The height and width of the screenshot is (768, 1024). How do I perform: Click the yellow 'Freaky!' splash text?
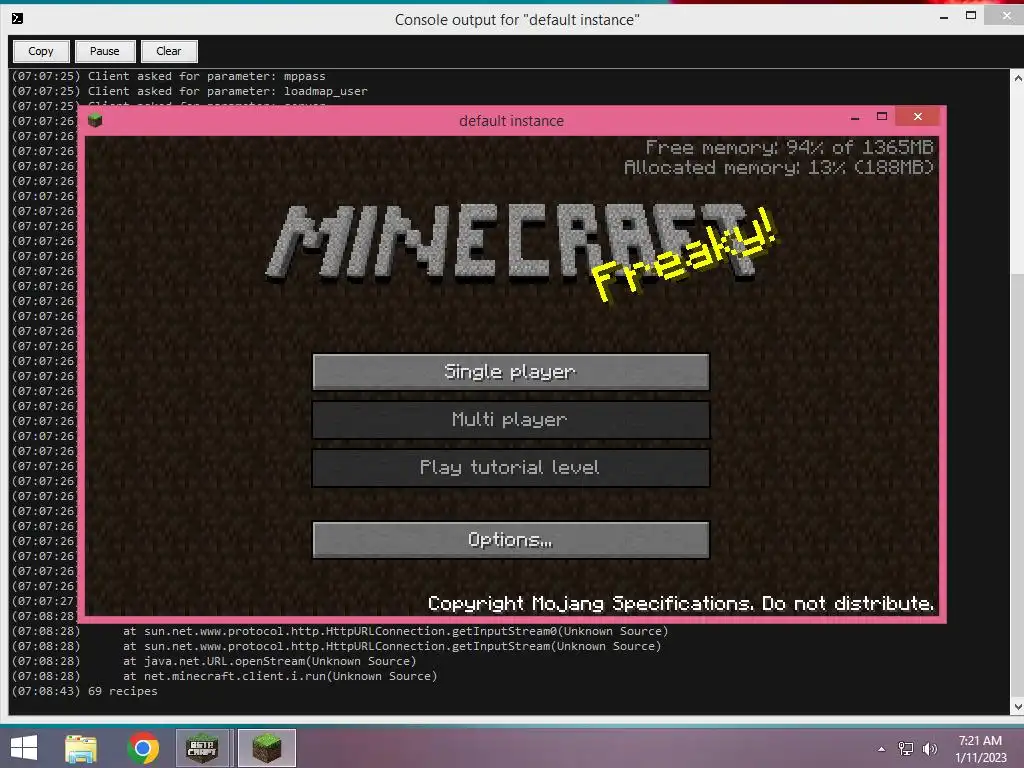pyautogui.click(x=684, y=256)
